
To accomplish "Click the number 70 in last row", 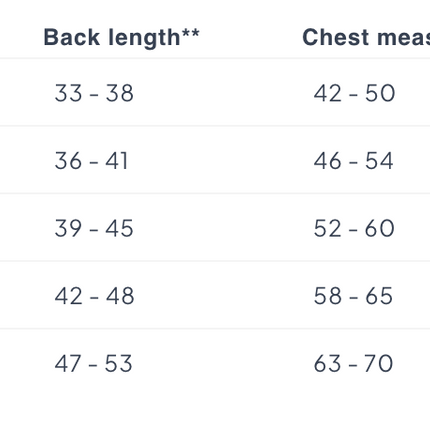I will (x=379, y=363).
